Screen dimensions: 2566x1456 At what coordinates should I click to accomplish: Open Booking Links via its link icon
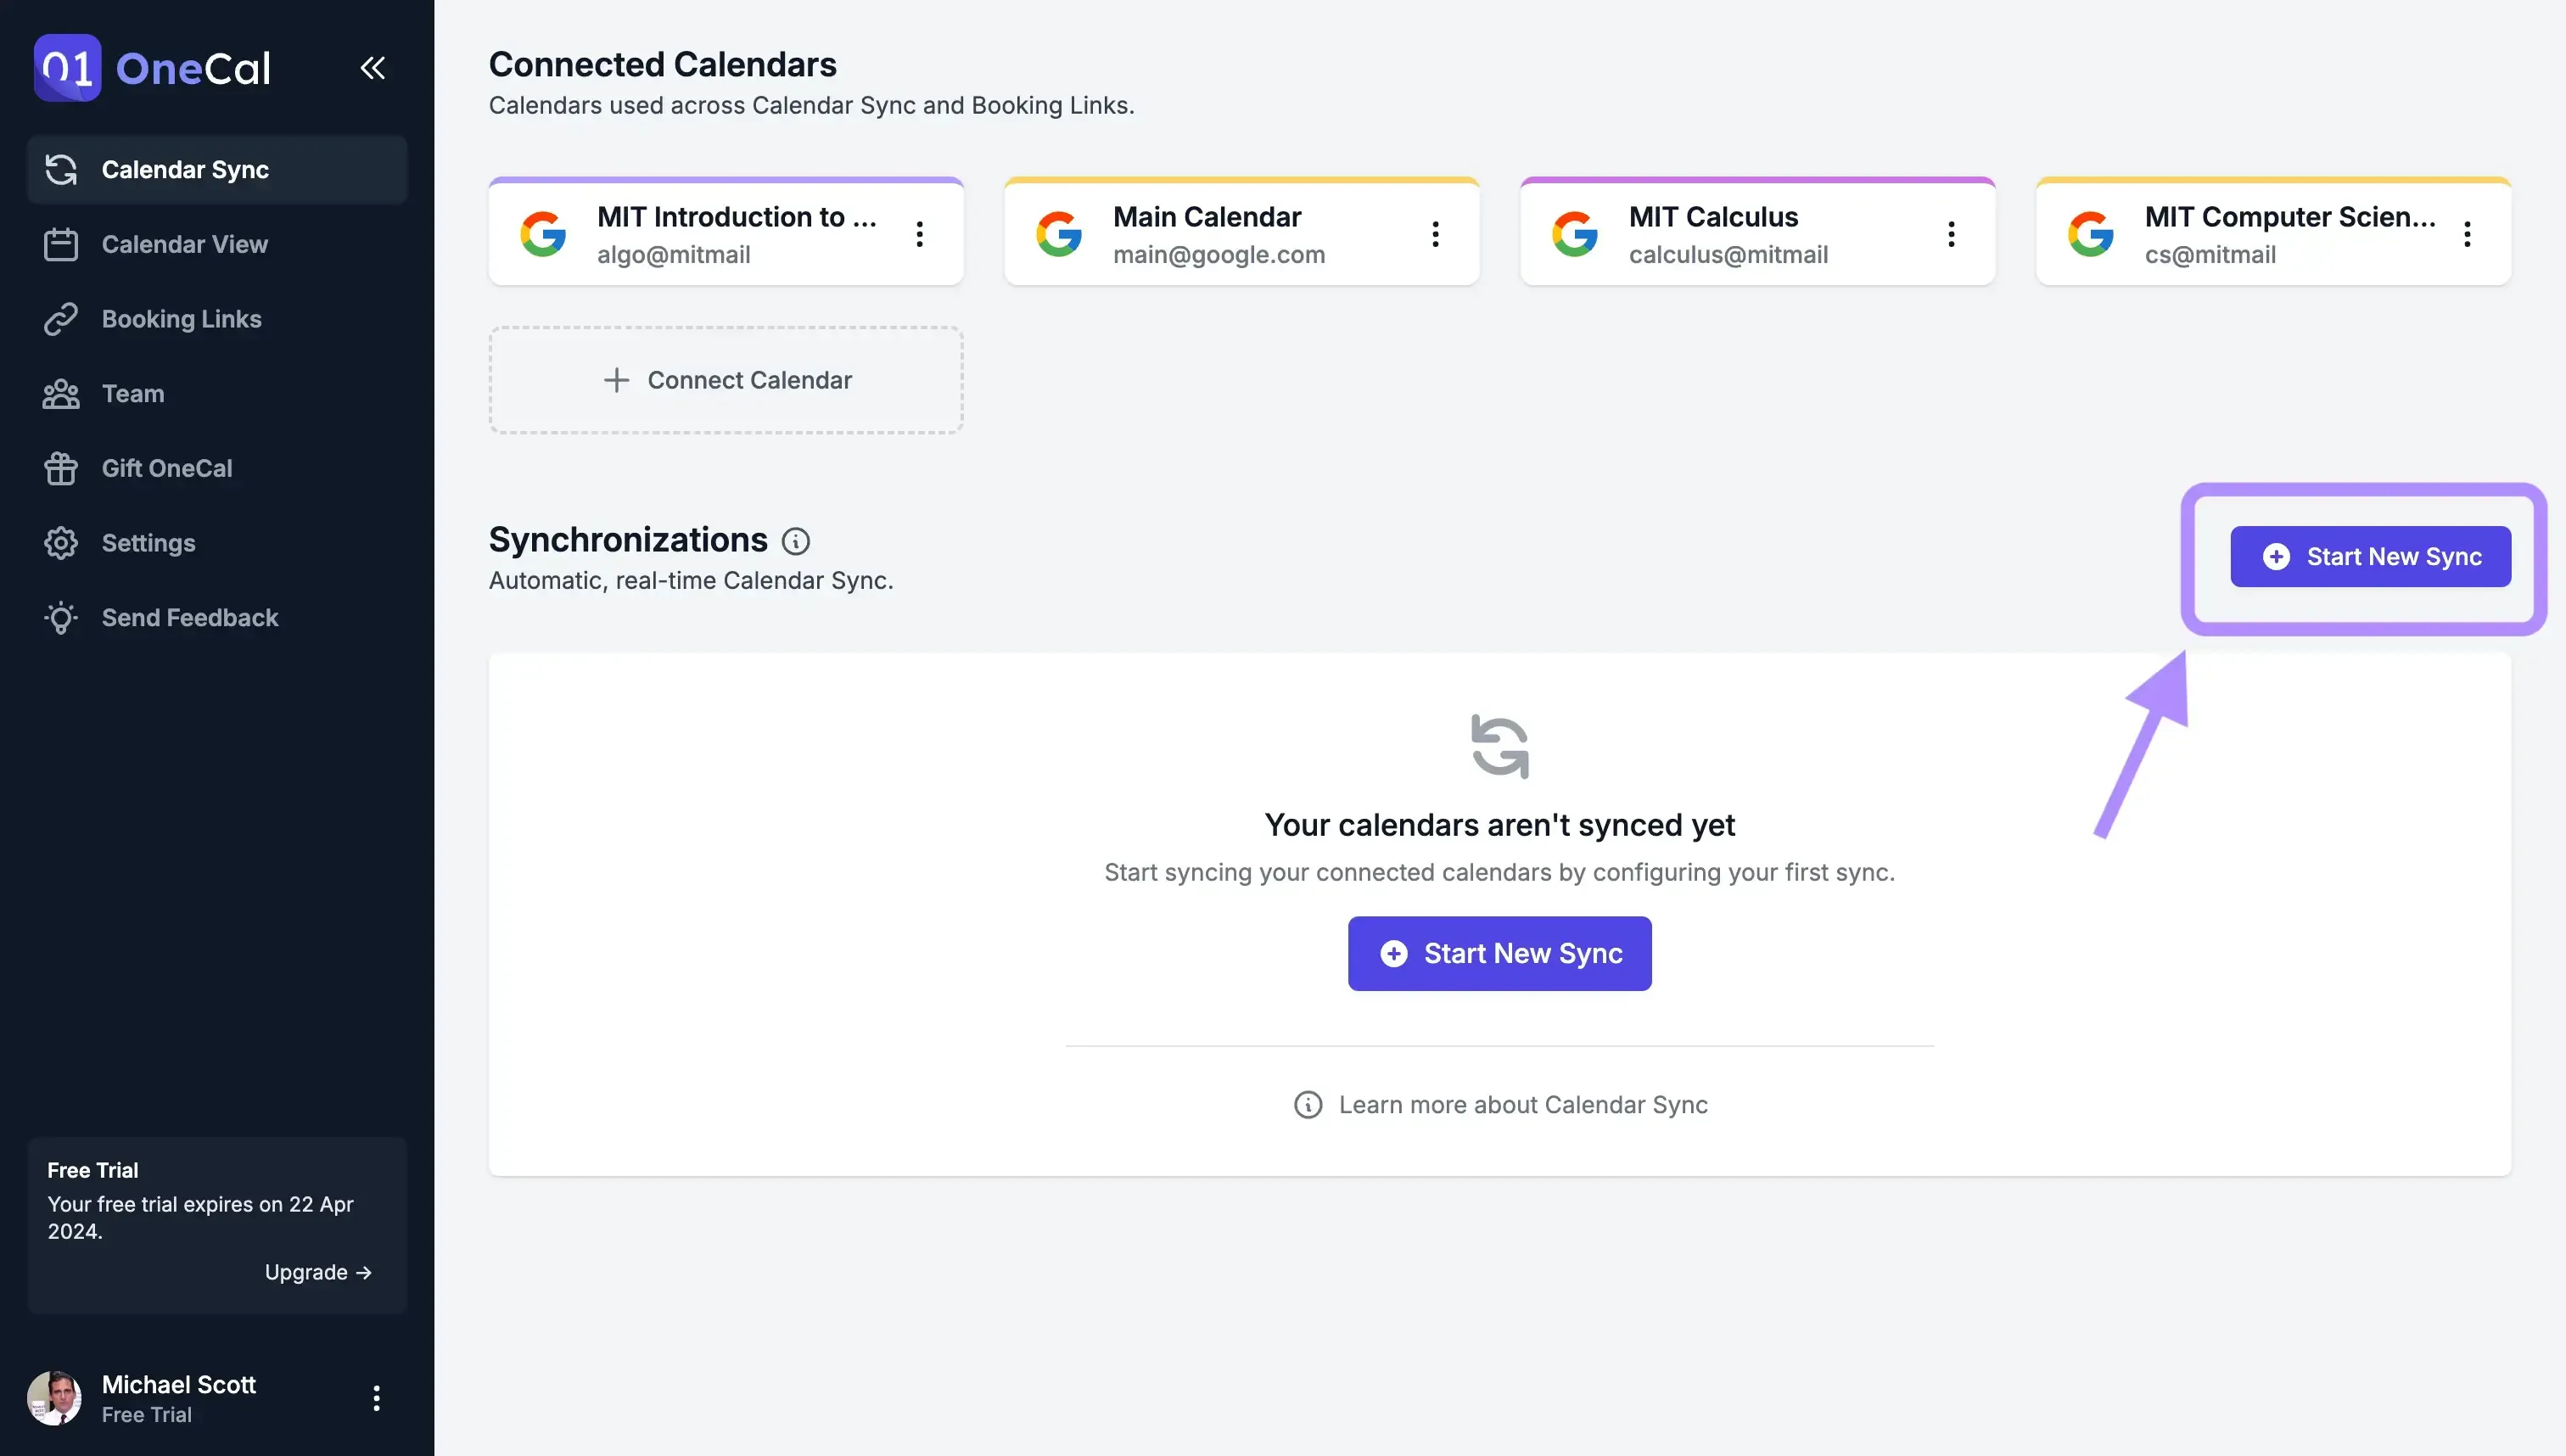[x=61, y=318]
